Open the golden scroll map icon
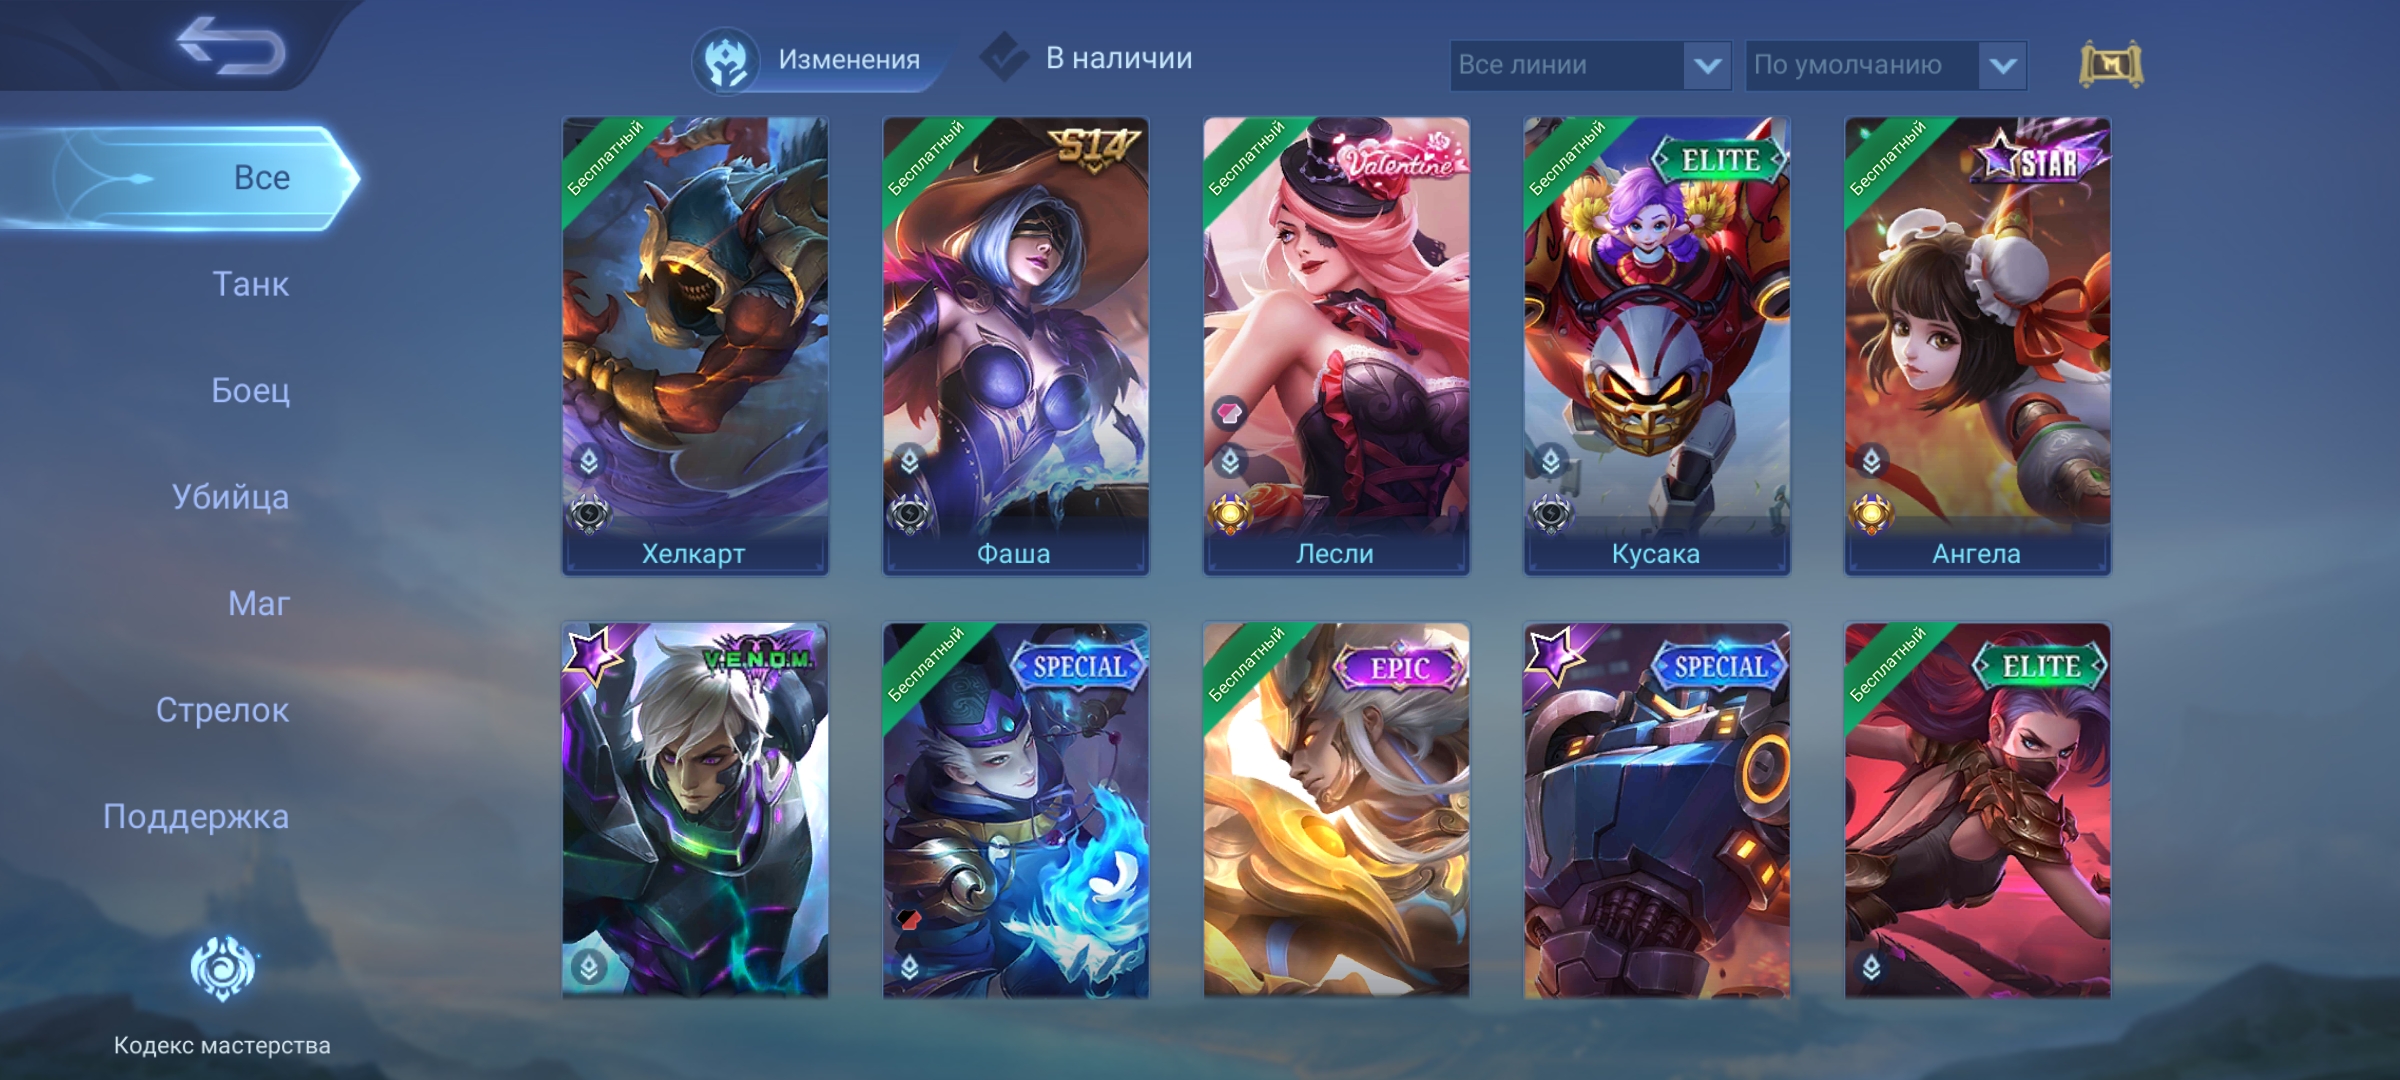 2111,65
